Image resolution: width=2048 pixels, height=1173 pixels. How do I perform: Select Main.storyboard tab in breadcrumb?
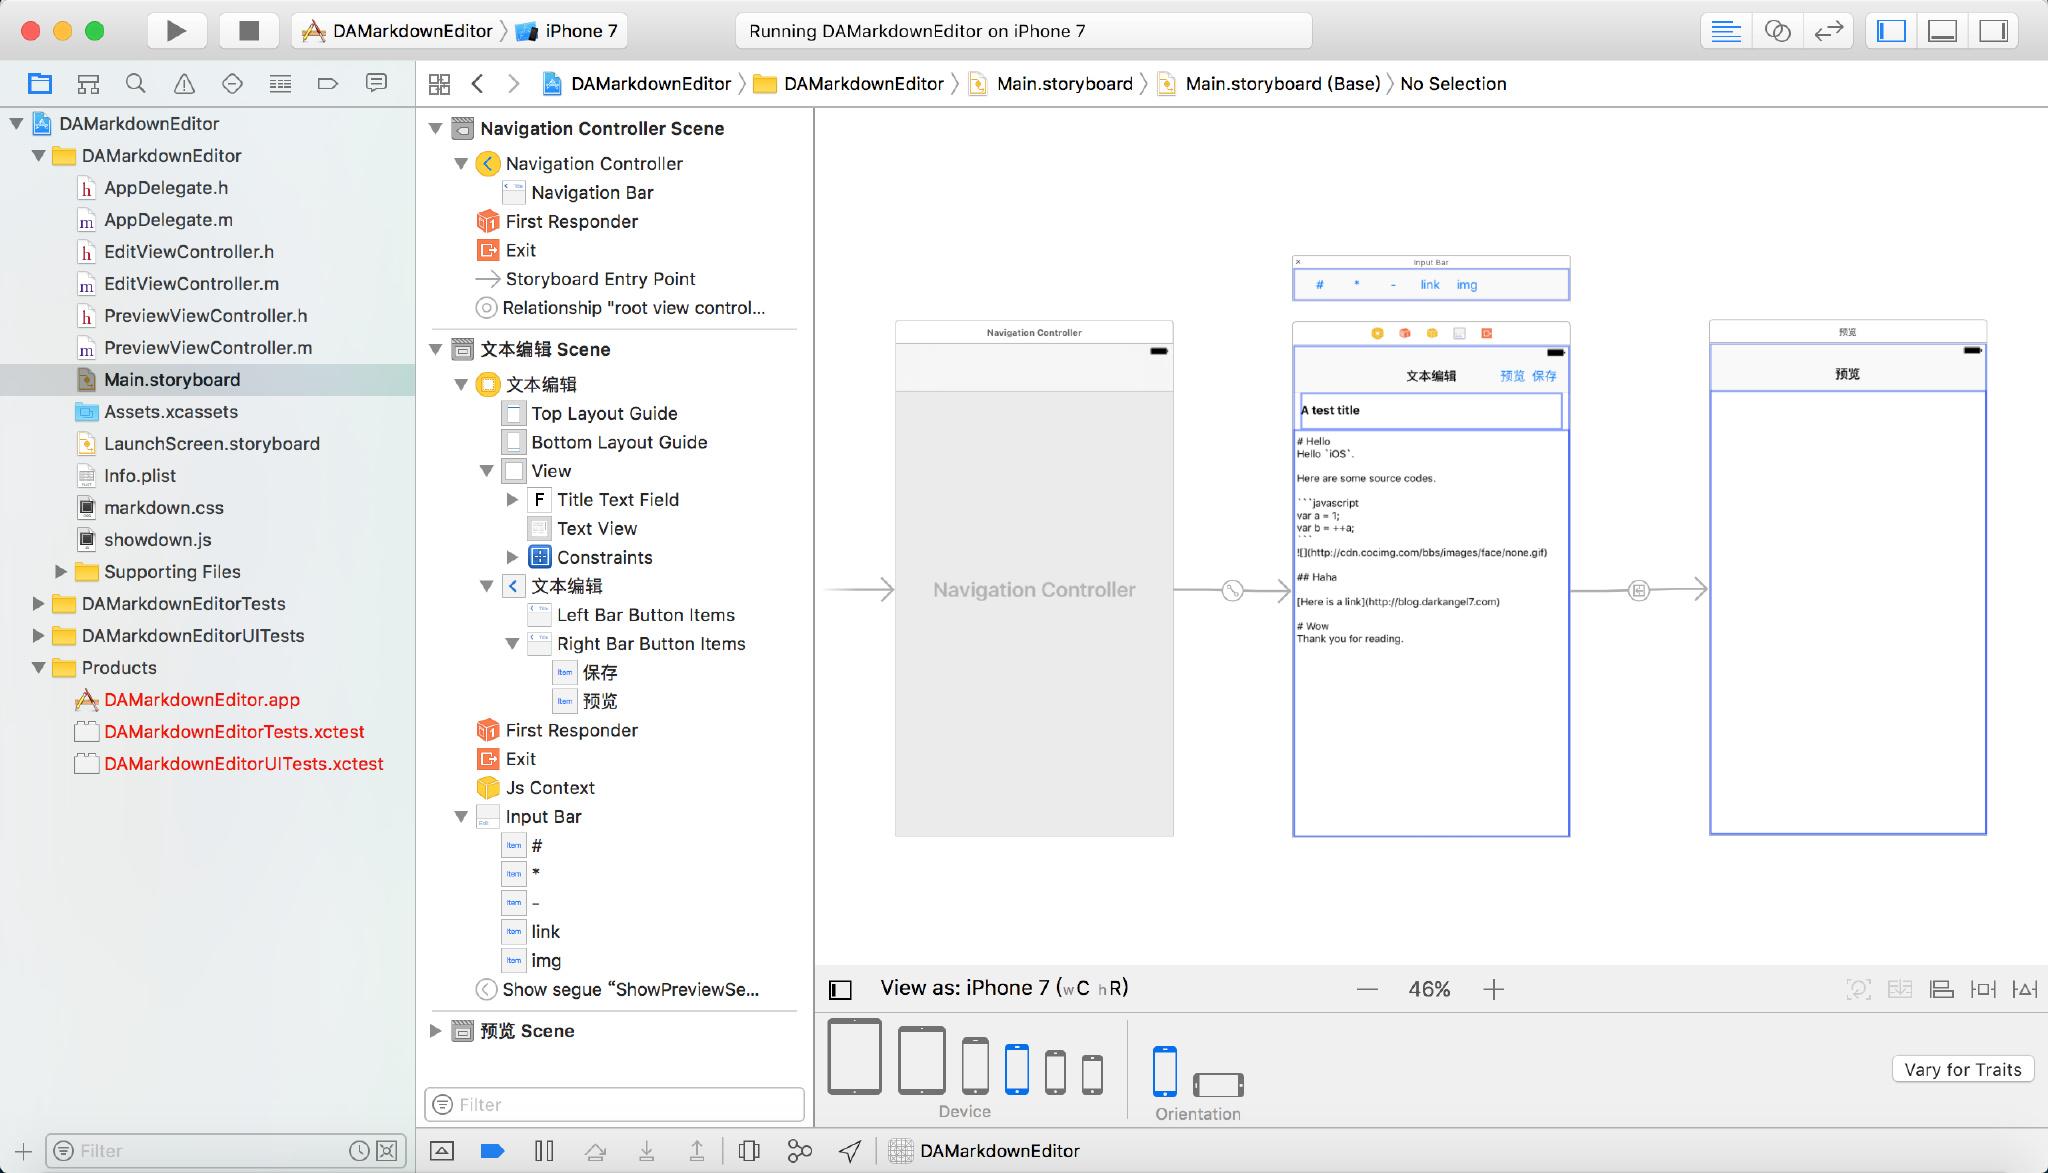1063,83
